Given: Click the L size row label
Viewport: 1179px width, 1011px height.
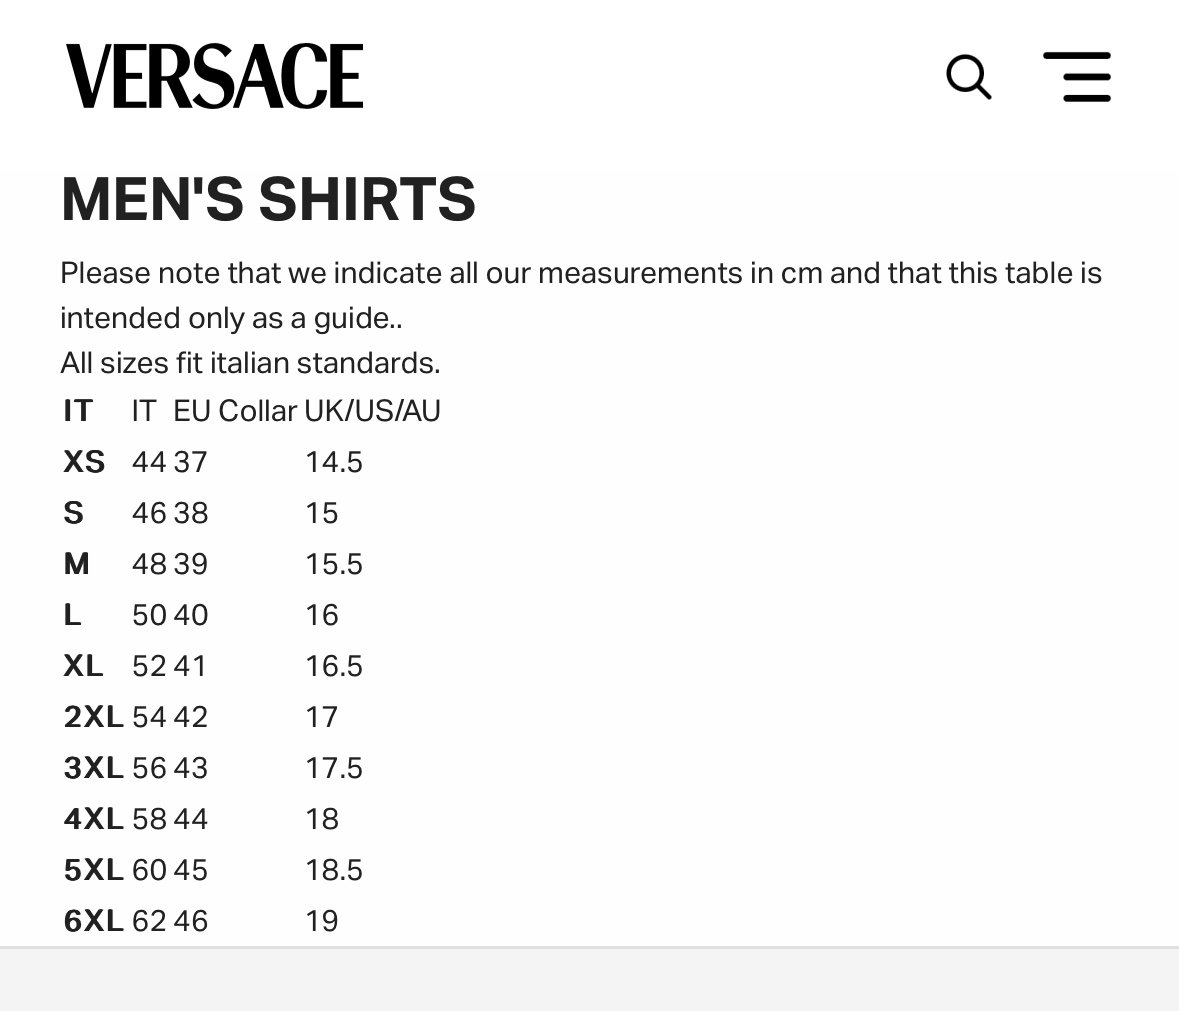Looking at the screenshot, I should pos(72,615).
